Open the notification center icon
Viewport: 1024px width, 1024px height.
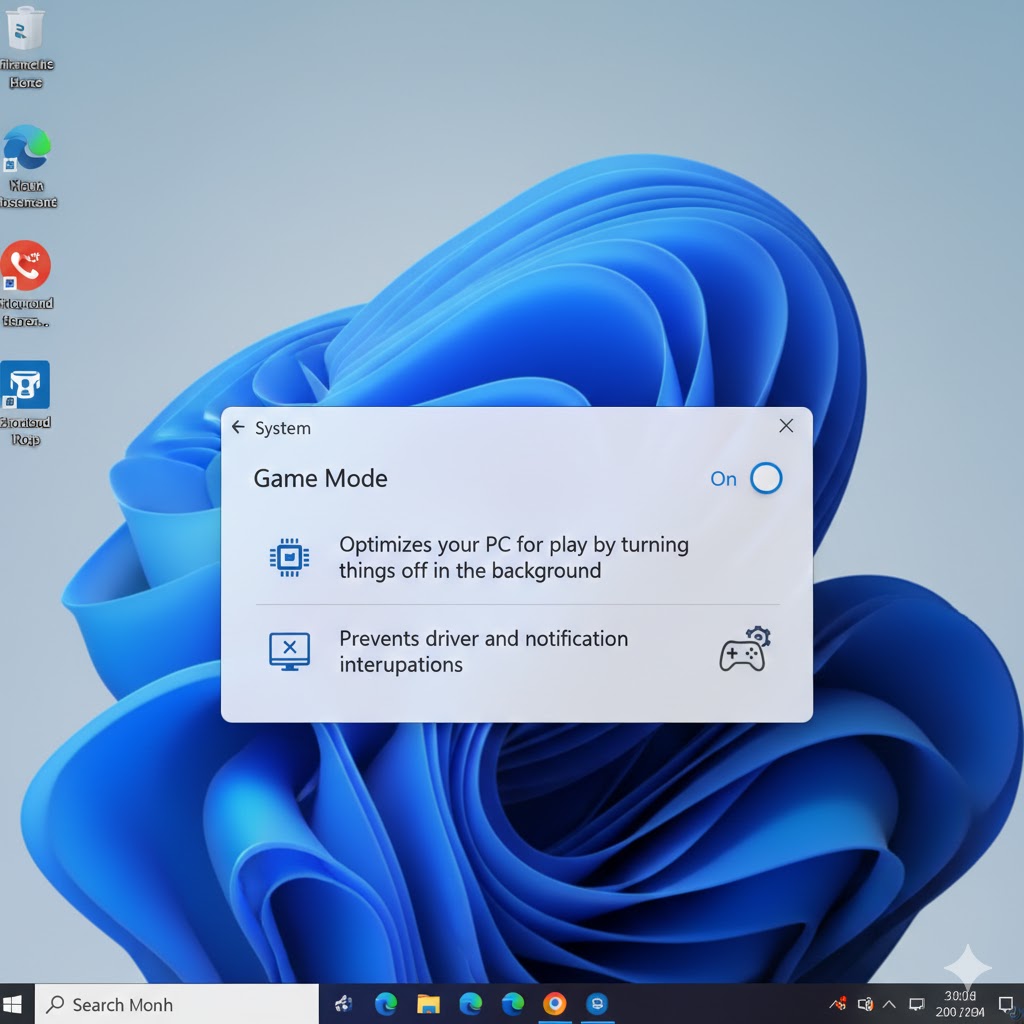tap(1006, 1004)
